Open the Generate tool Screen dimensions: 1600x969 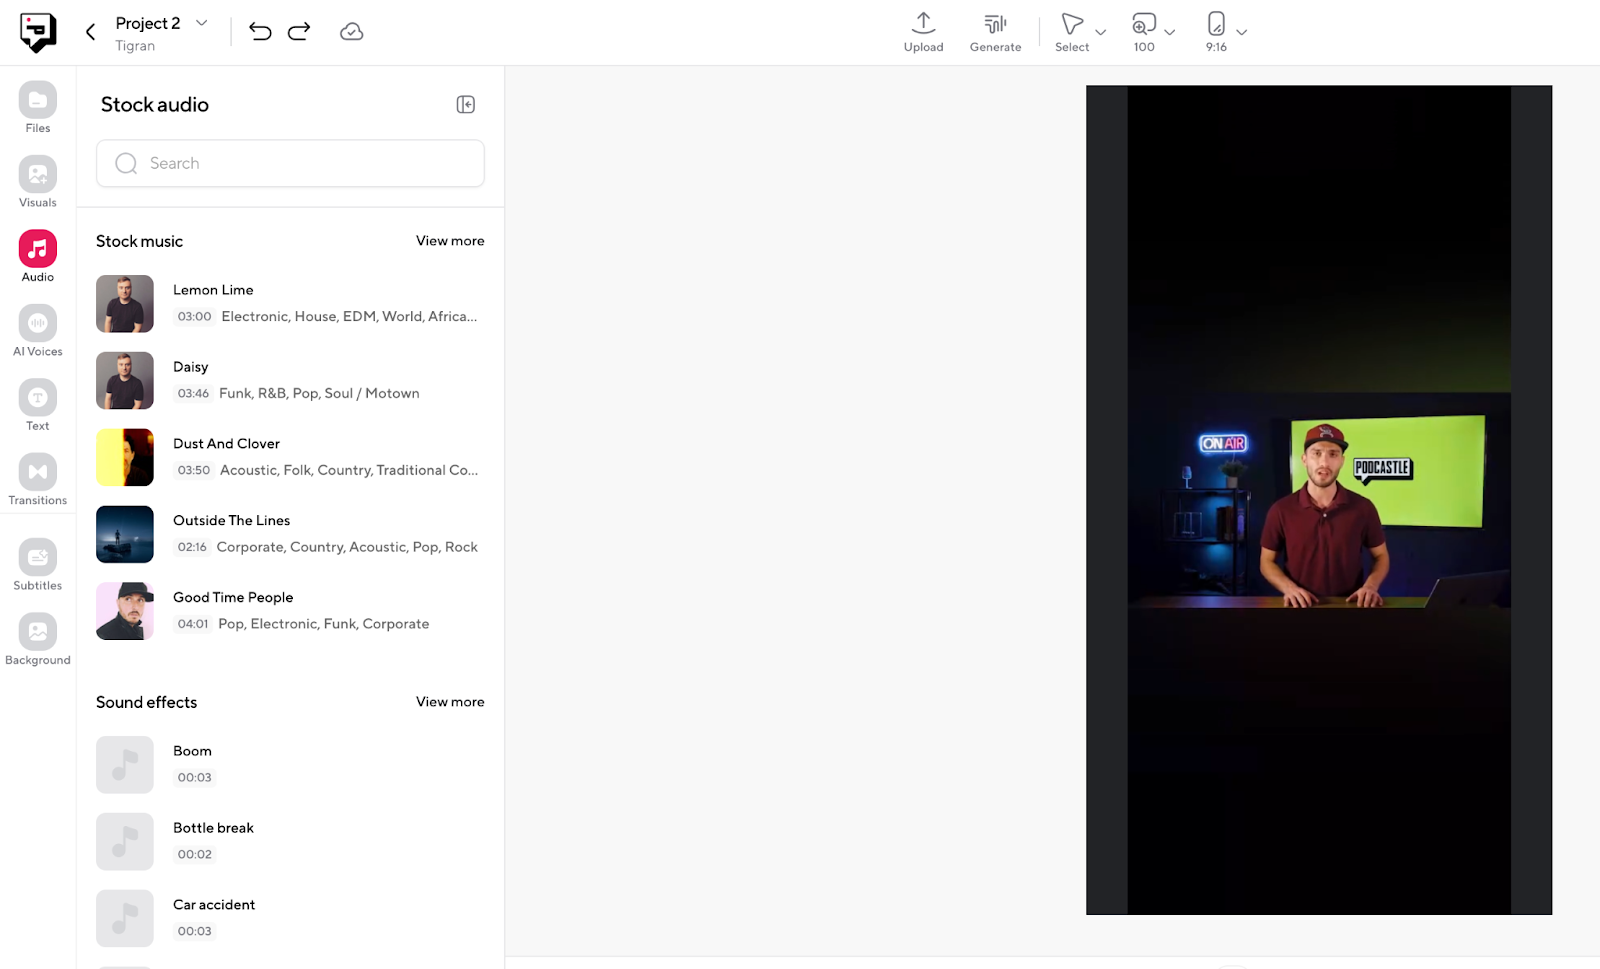[x=995, y=32]
